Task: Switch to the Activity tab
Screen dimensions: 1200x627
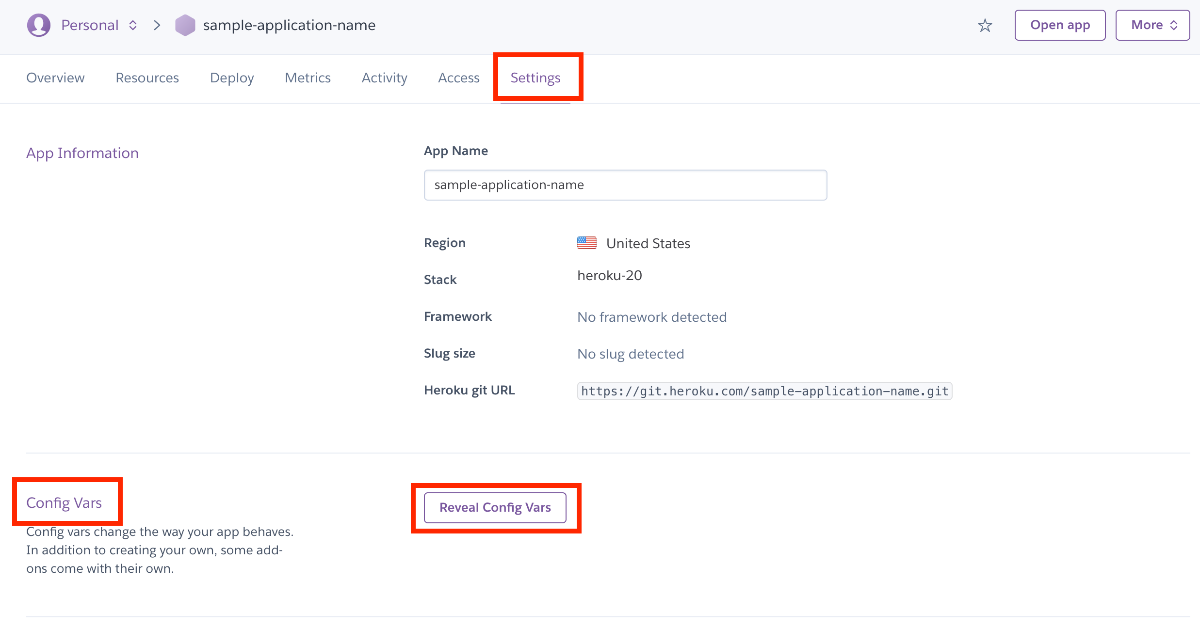Action: (x=384, y=78)
